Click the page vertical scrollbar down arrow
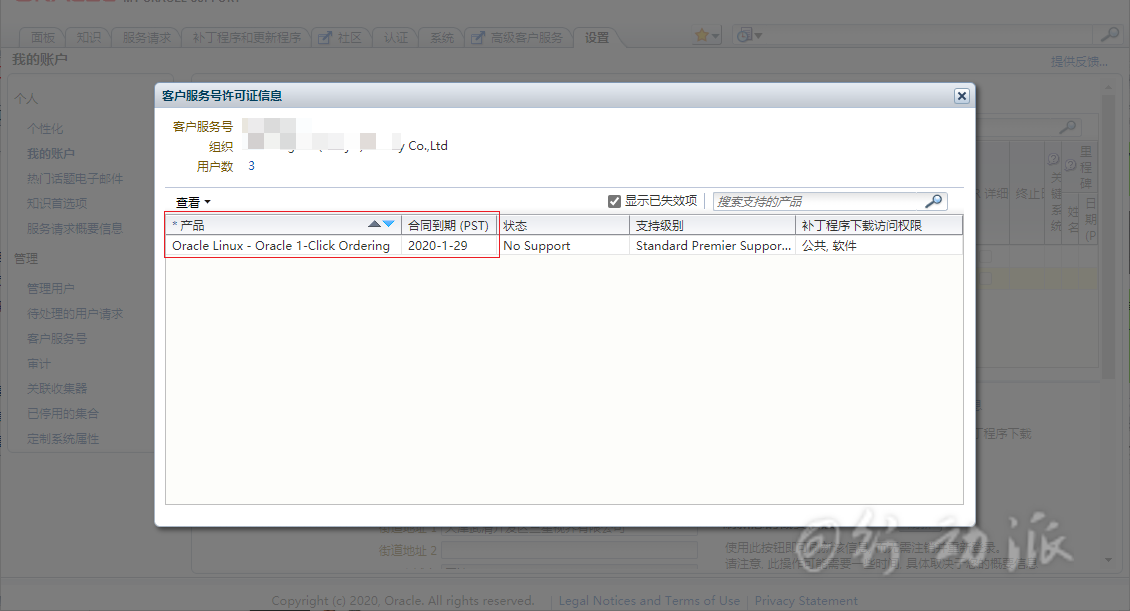 coord(1108,560)
